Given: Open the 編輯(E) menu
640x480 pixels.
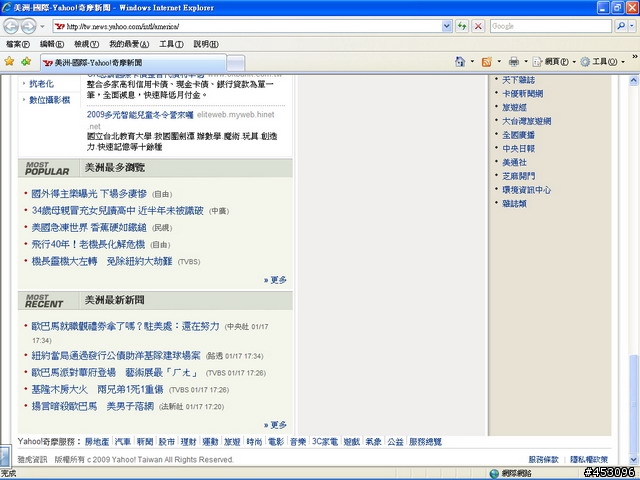Looking at the screenshot, I should pyautogui.click(x=52, y=44).
